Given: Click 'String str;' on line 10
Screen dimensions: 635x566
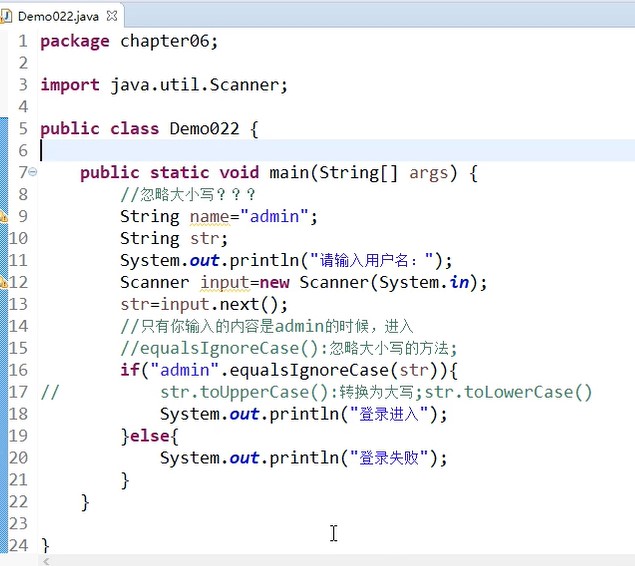Looking at the screenshot, I should coord(174,238).
